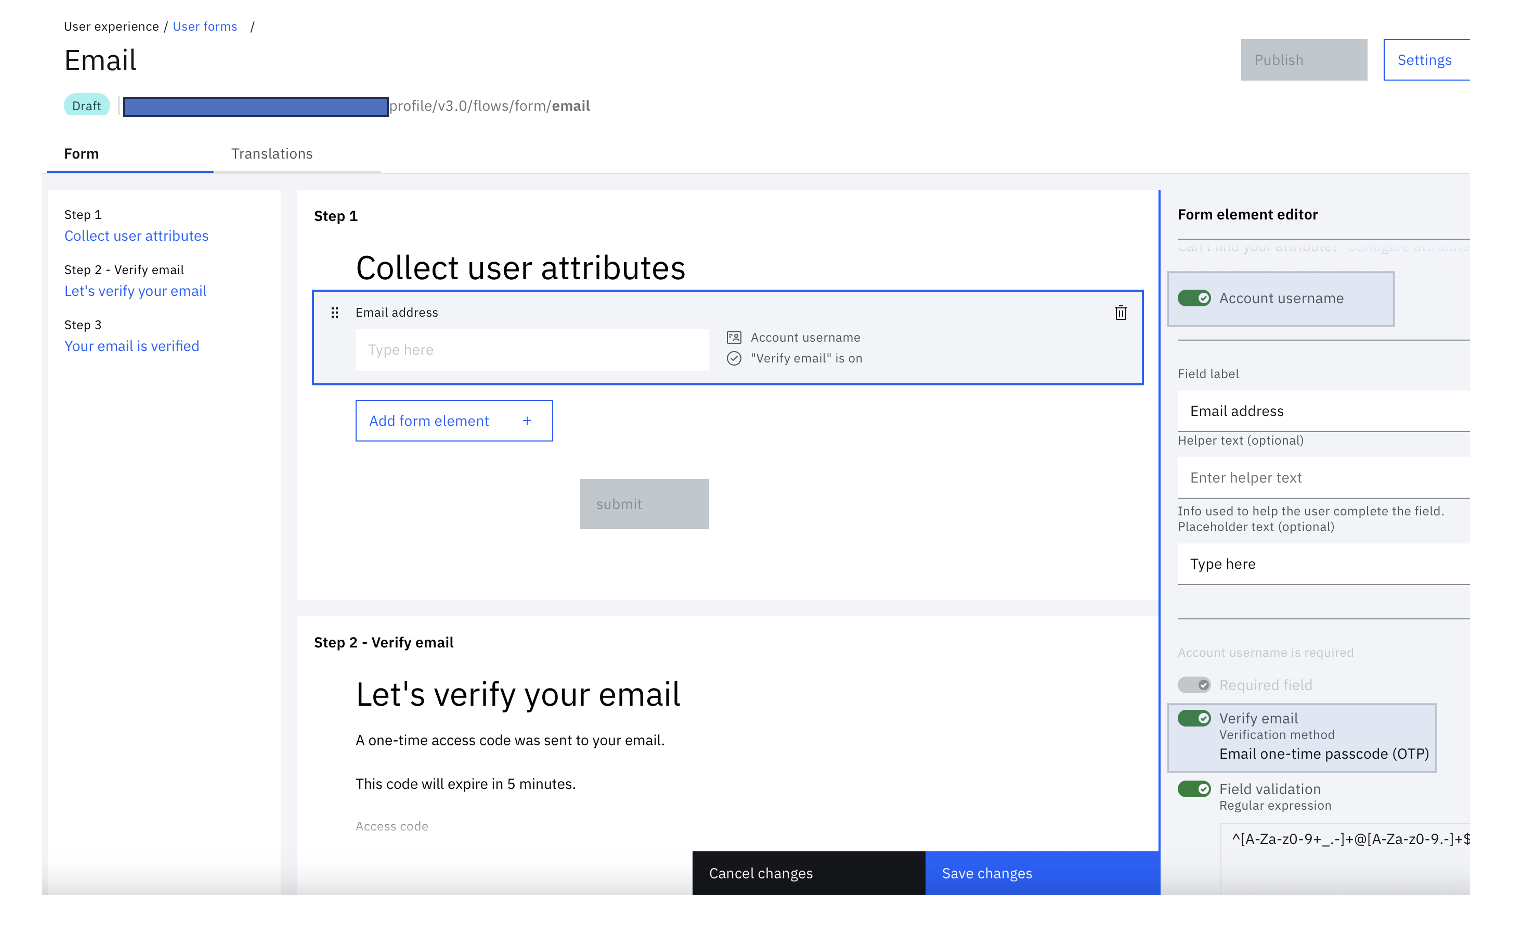Image resolution: width=1518 pixels, height=942 pixels.
Task: Click User experience breadcrumb text
Action: (x=111, y=27)
